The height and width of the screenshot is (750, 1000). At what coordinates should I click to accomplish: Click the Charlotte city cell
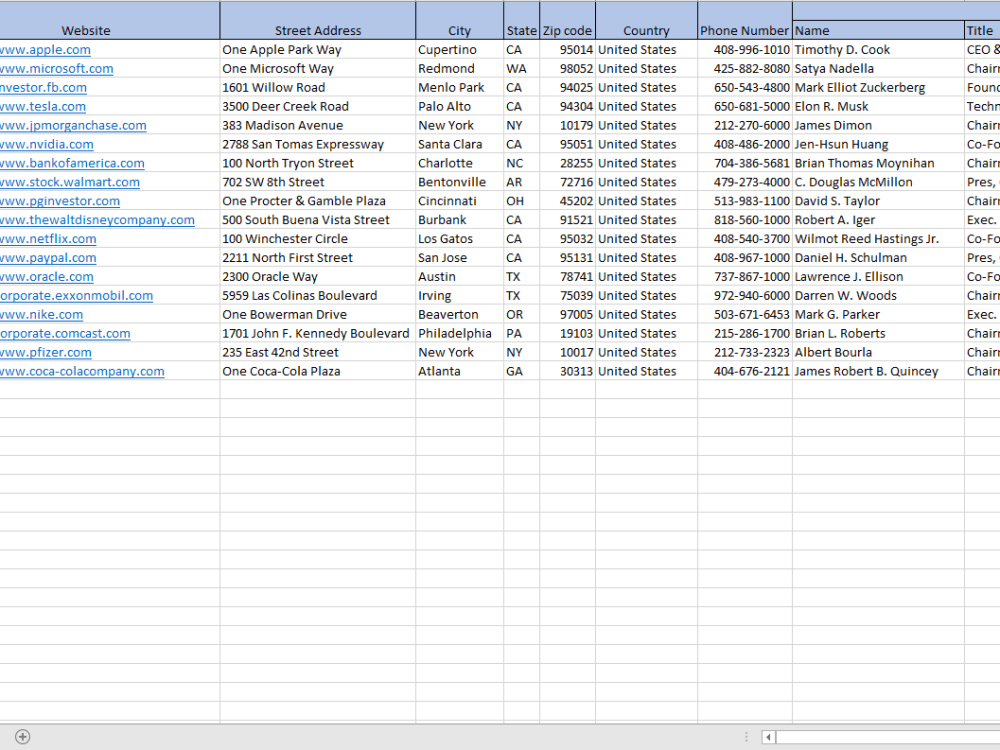pos(459,163)
